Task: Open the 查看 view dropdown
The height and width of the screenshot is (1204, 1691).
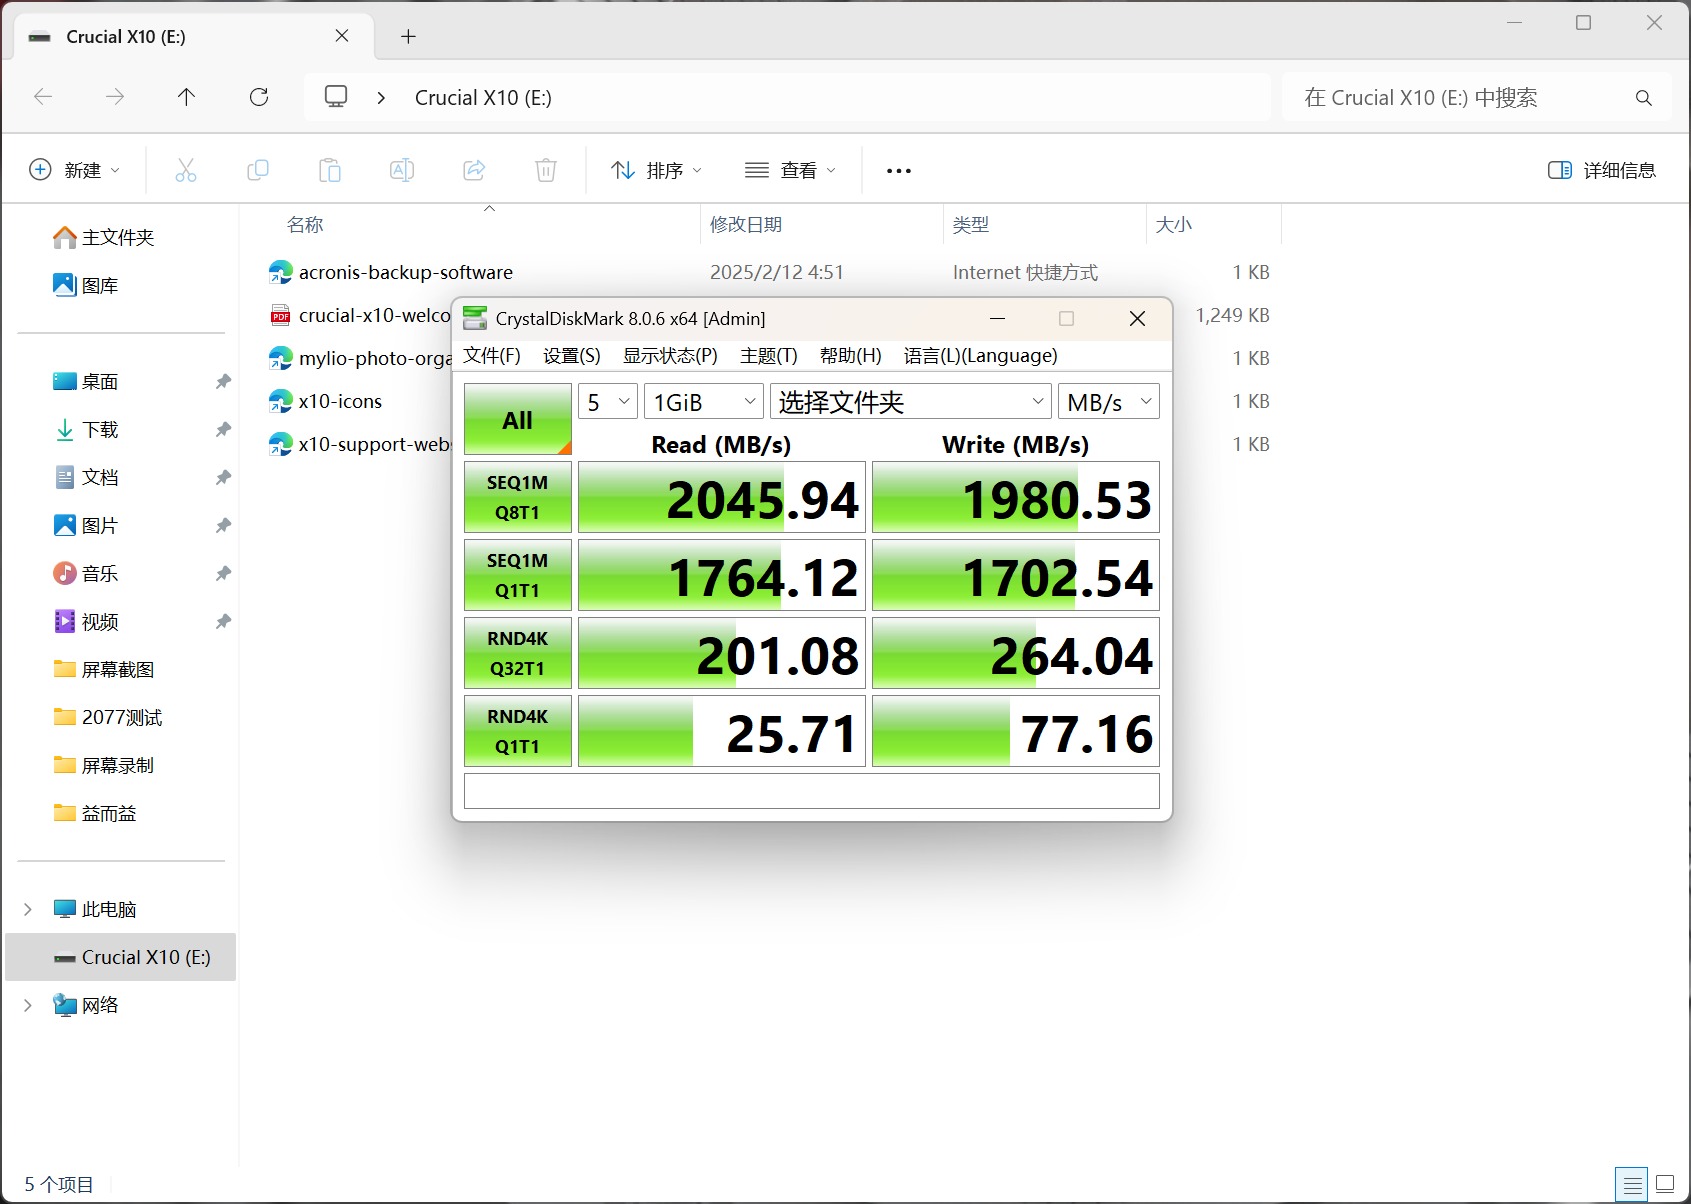Action: pyautogui.click(x=790, y=170)
